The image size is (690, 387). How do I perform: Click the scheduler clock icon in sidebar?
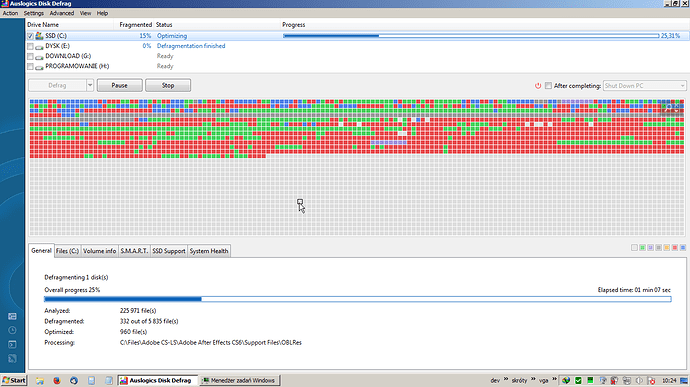[x=12, y=331]
